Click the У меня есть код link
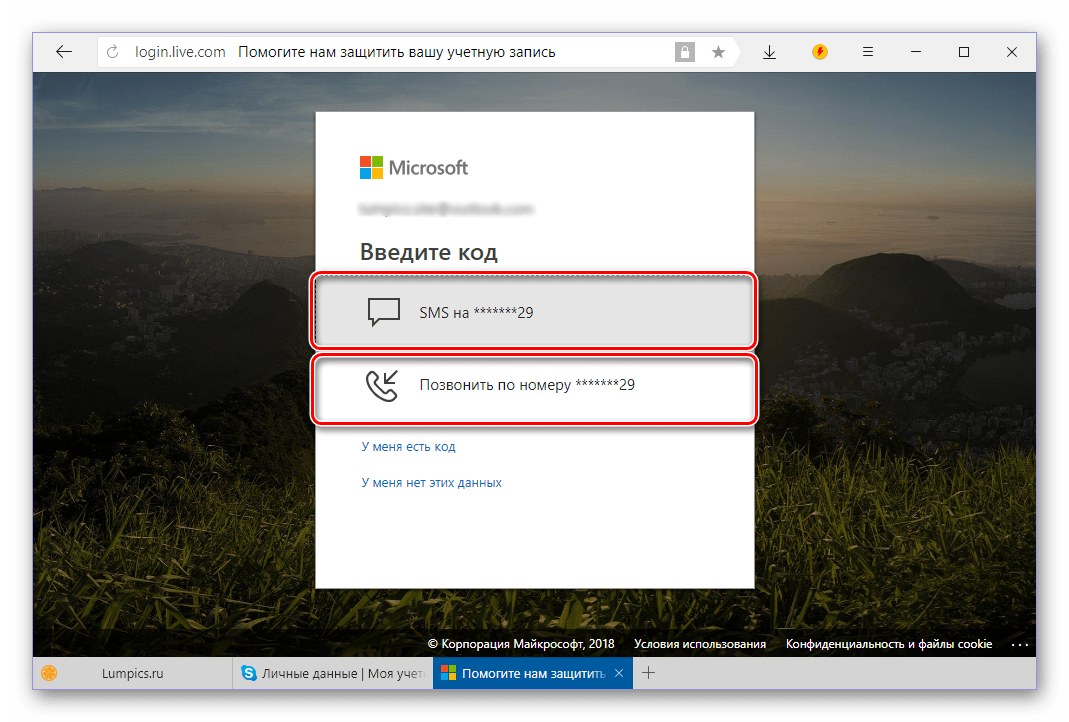Image resolution: width=1069 pixels, height=722 pixels. (408, 447)
